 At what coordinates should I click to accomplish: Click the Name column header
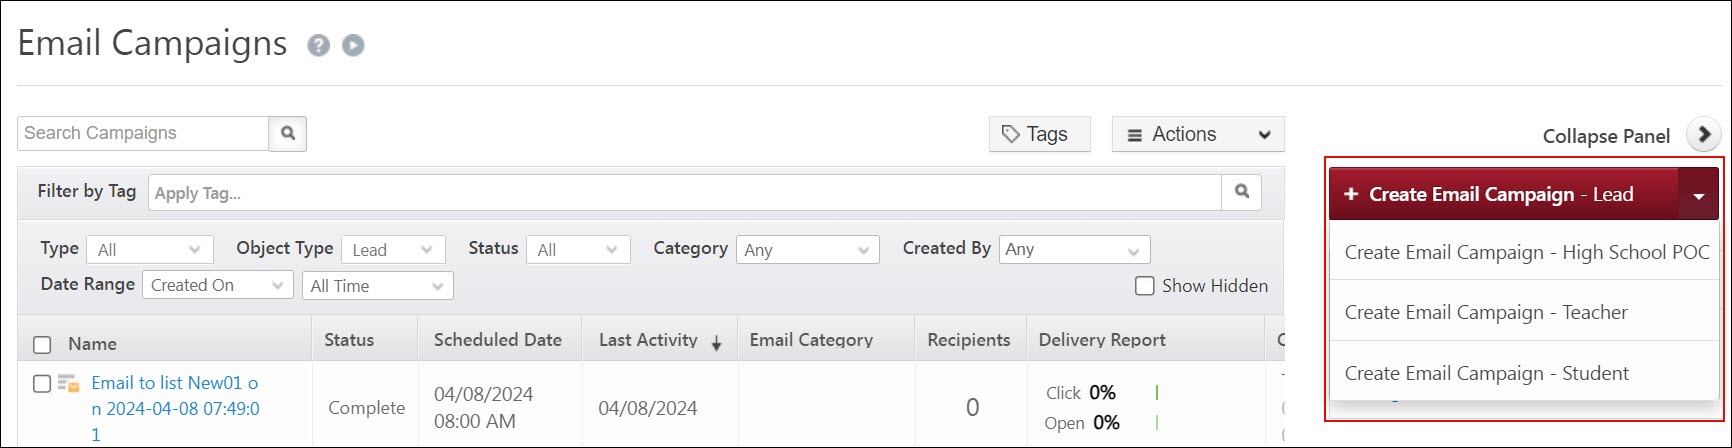coord(93,344)
